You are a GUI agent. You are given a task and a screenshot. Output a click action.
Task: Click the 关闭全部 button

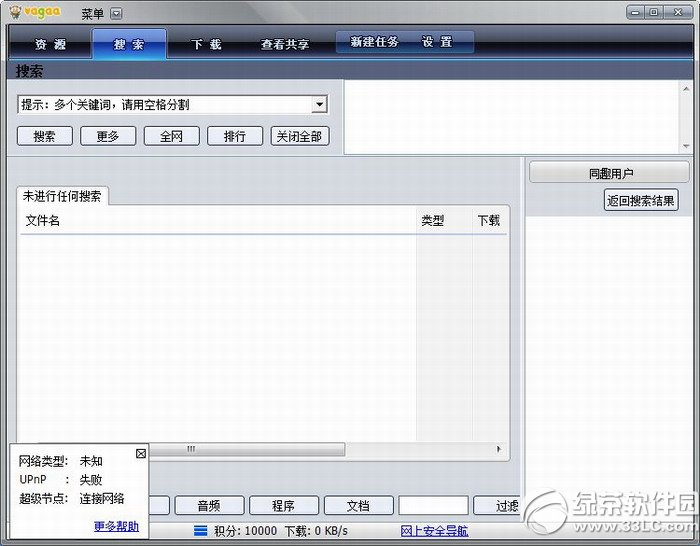click(x=300, y=136)
